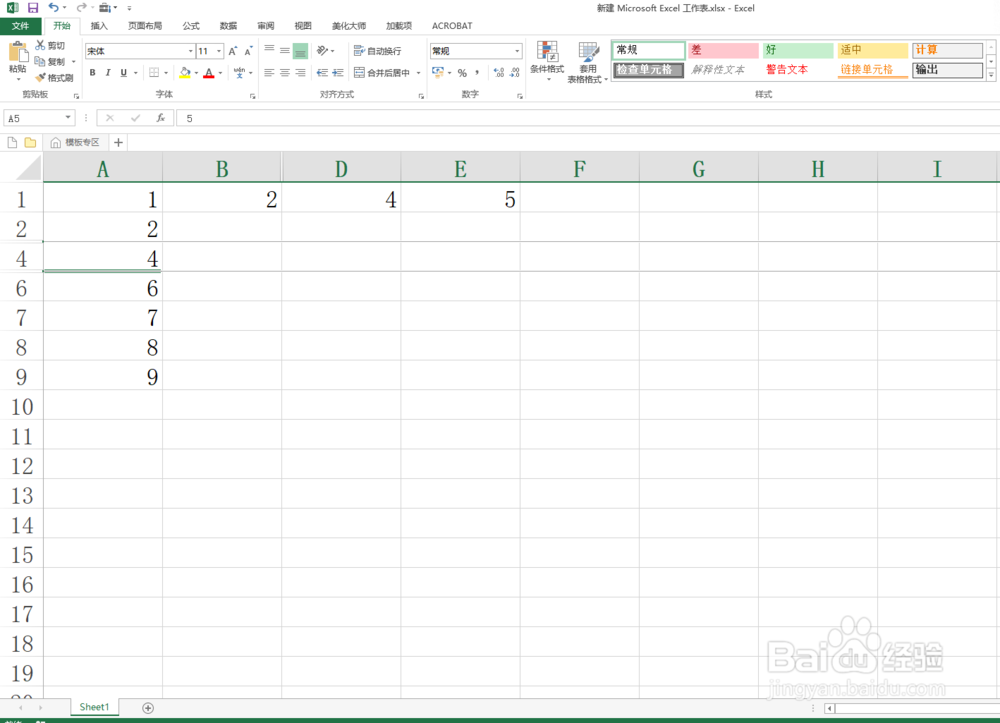Add a new sheet with the plus circle
This screenshot has width=1000, height=723.
click(148, 708)
